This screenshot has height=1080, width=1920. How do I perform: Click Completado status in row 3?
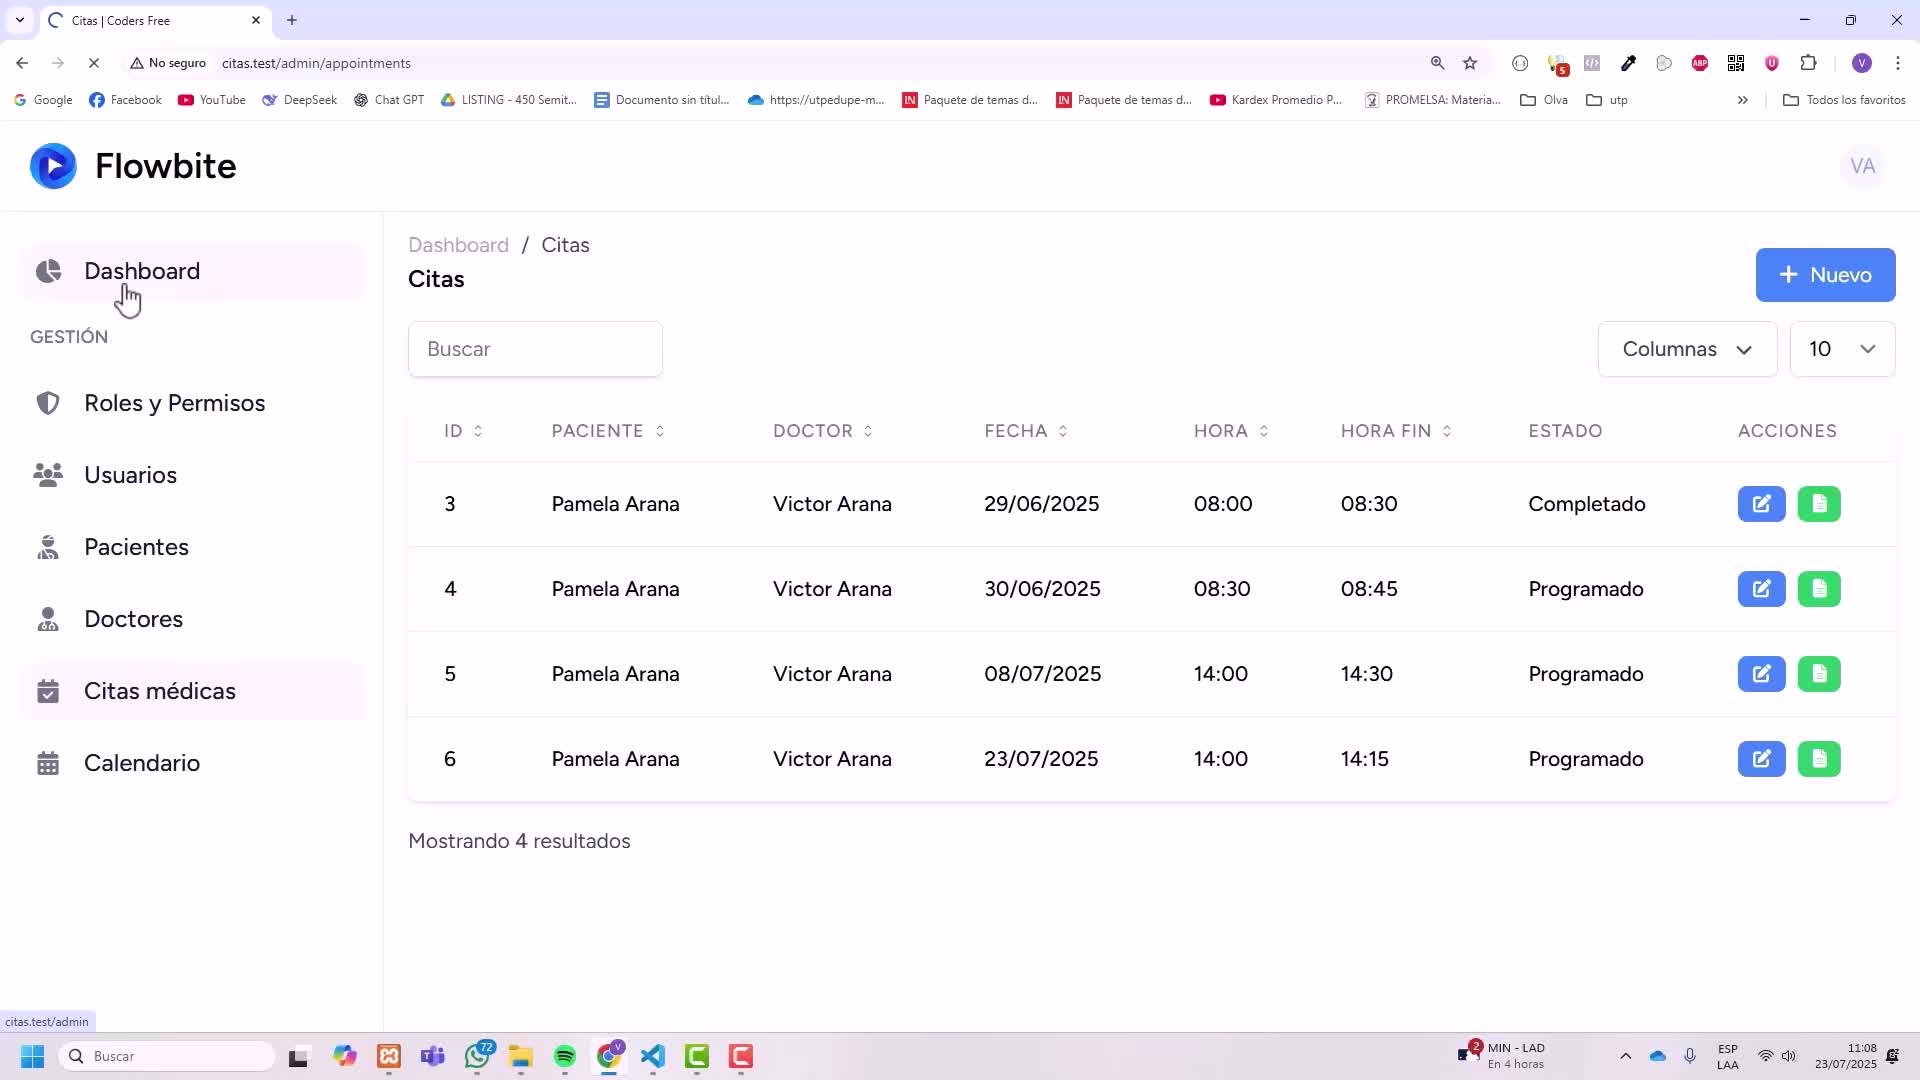(x=1586, y=504)
